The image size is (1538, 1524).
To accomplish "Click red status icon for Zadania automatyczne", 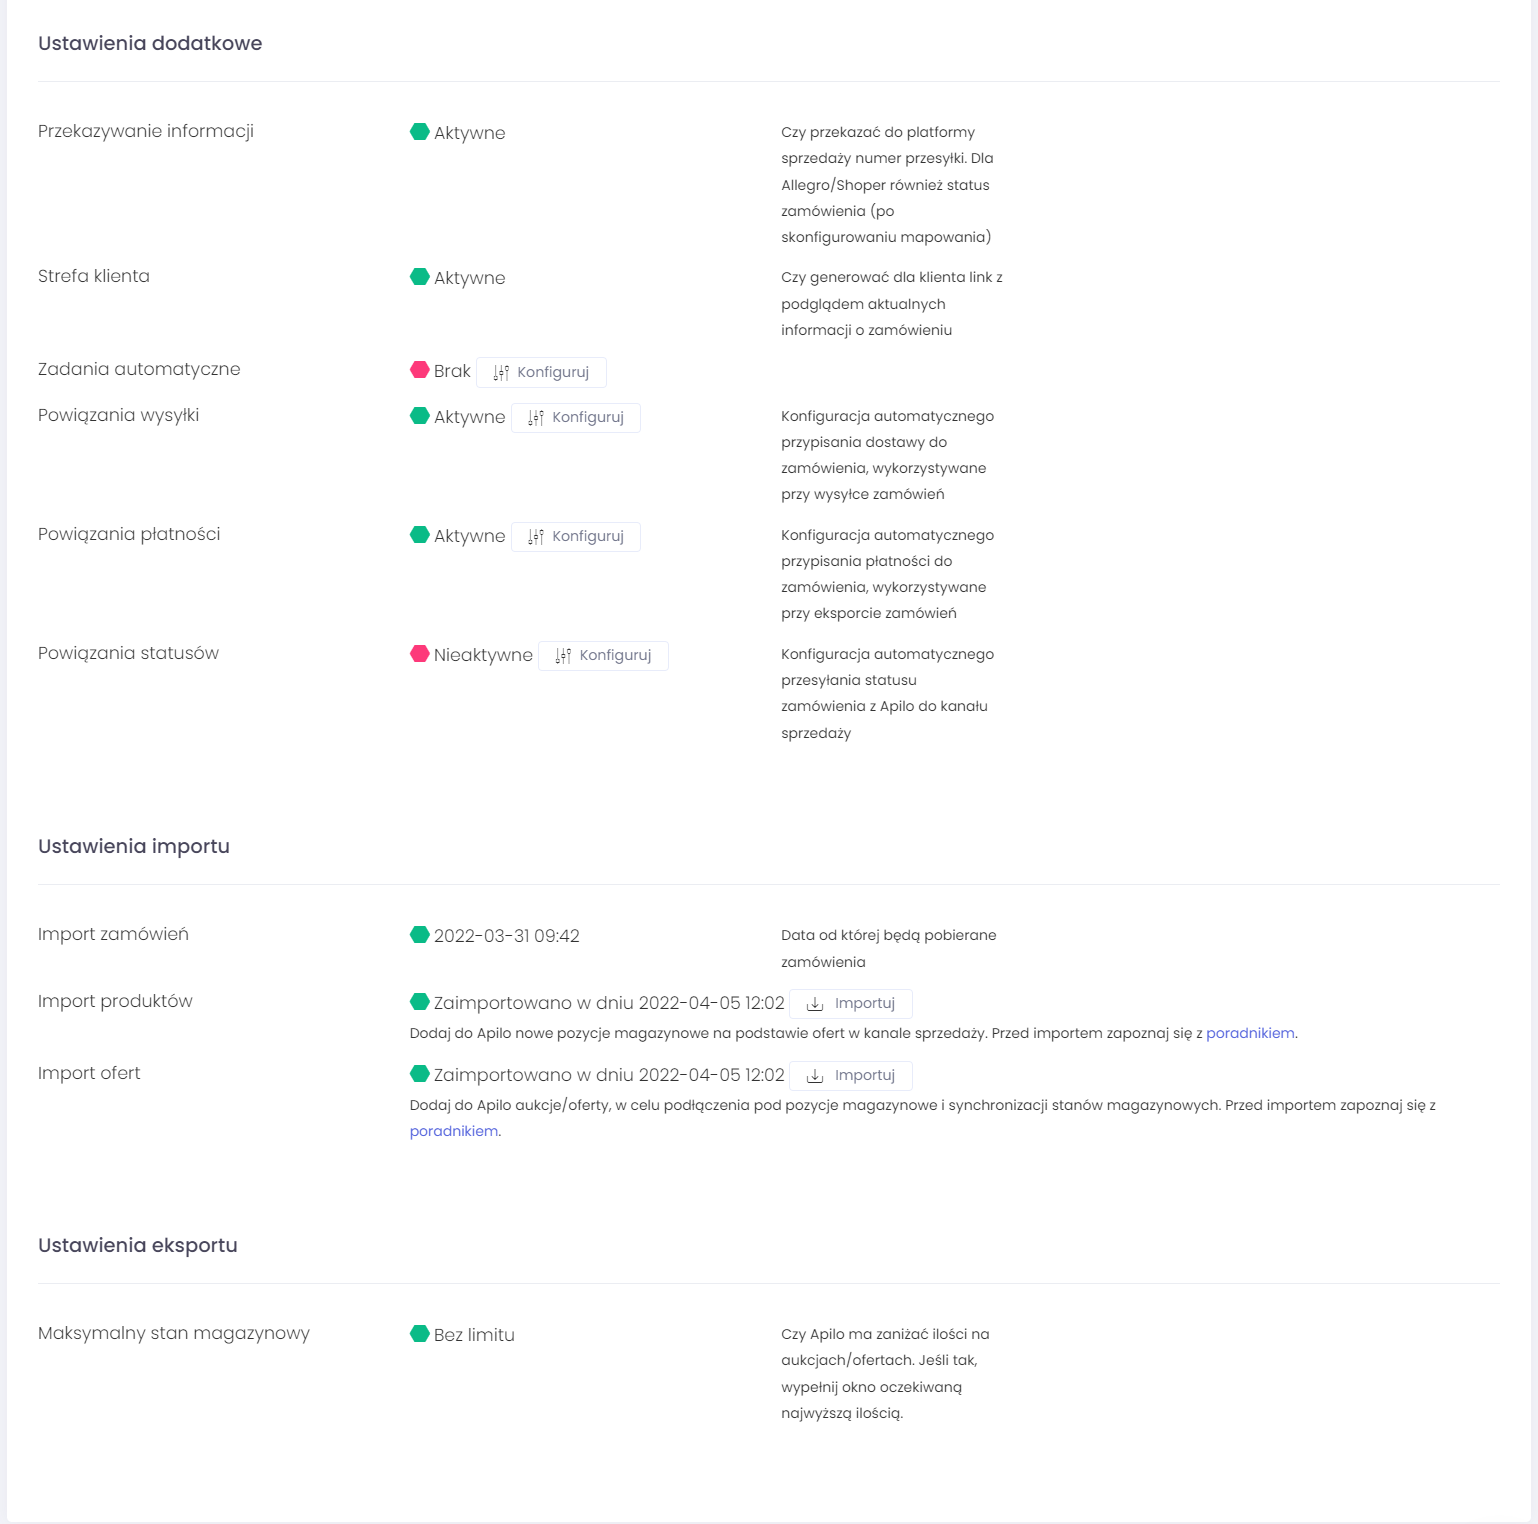I will pyautogui.click(x=420, y=370).
